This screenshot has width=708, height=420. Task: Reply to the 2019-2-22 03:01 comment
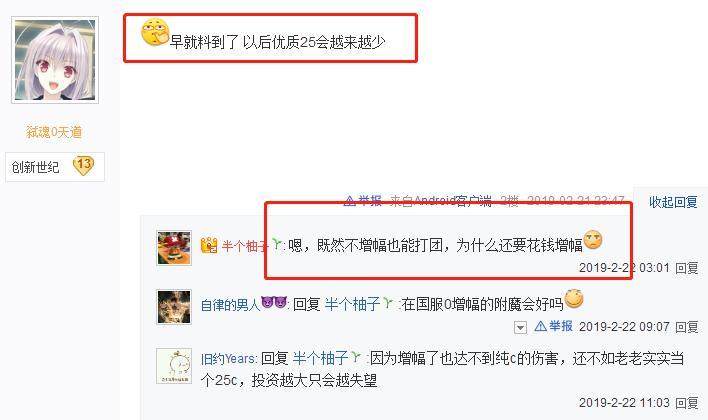click(x=686, y=268)
